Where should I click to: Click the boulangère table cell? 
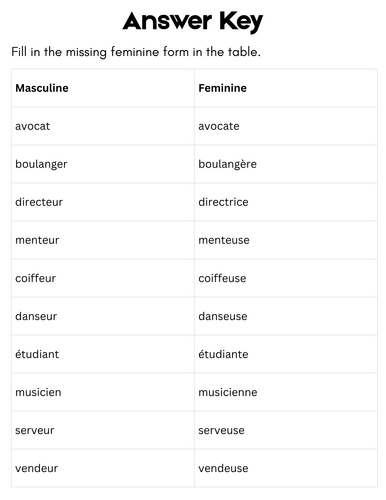286,164
